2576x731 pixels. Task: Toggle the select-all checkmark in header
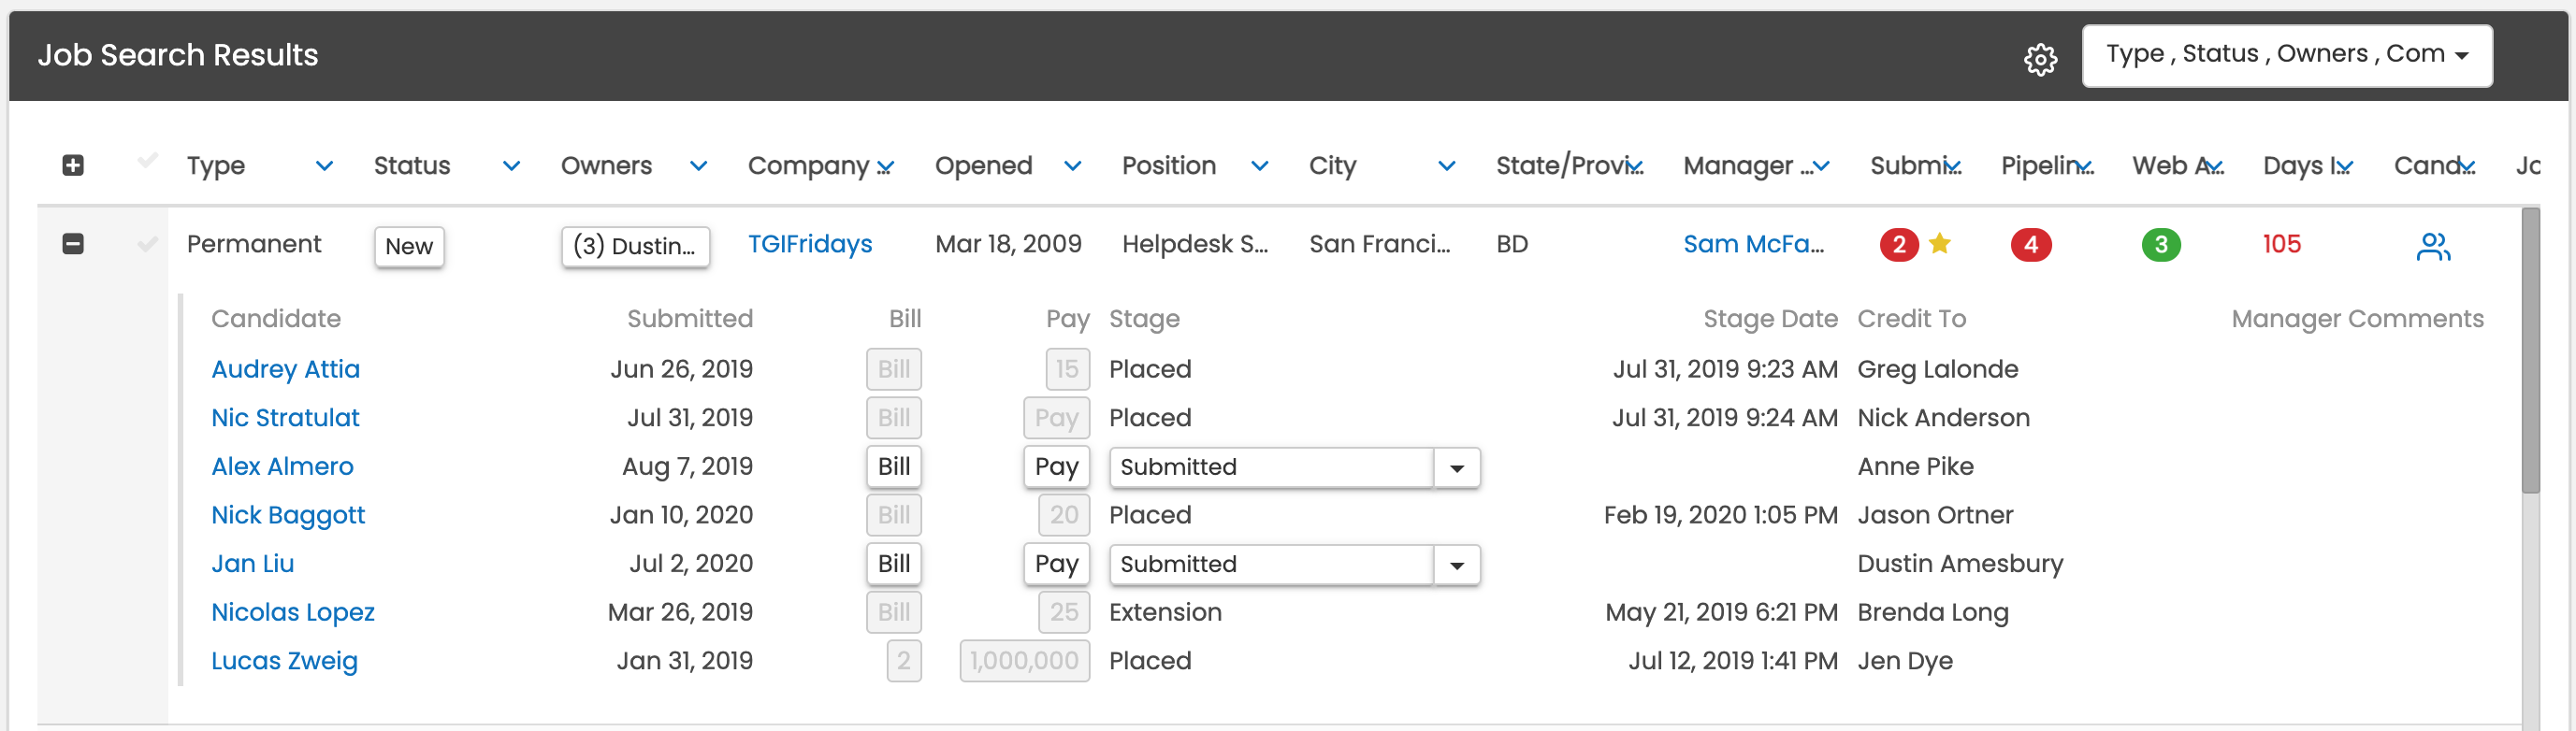point(147,161)
